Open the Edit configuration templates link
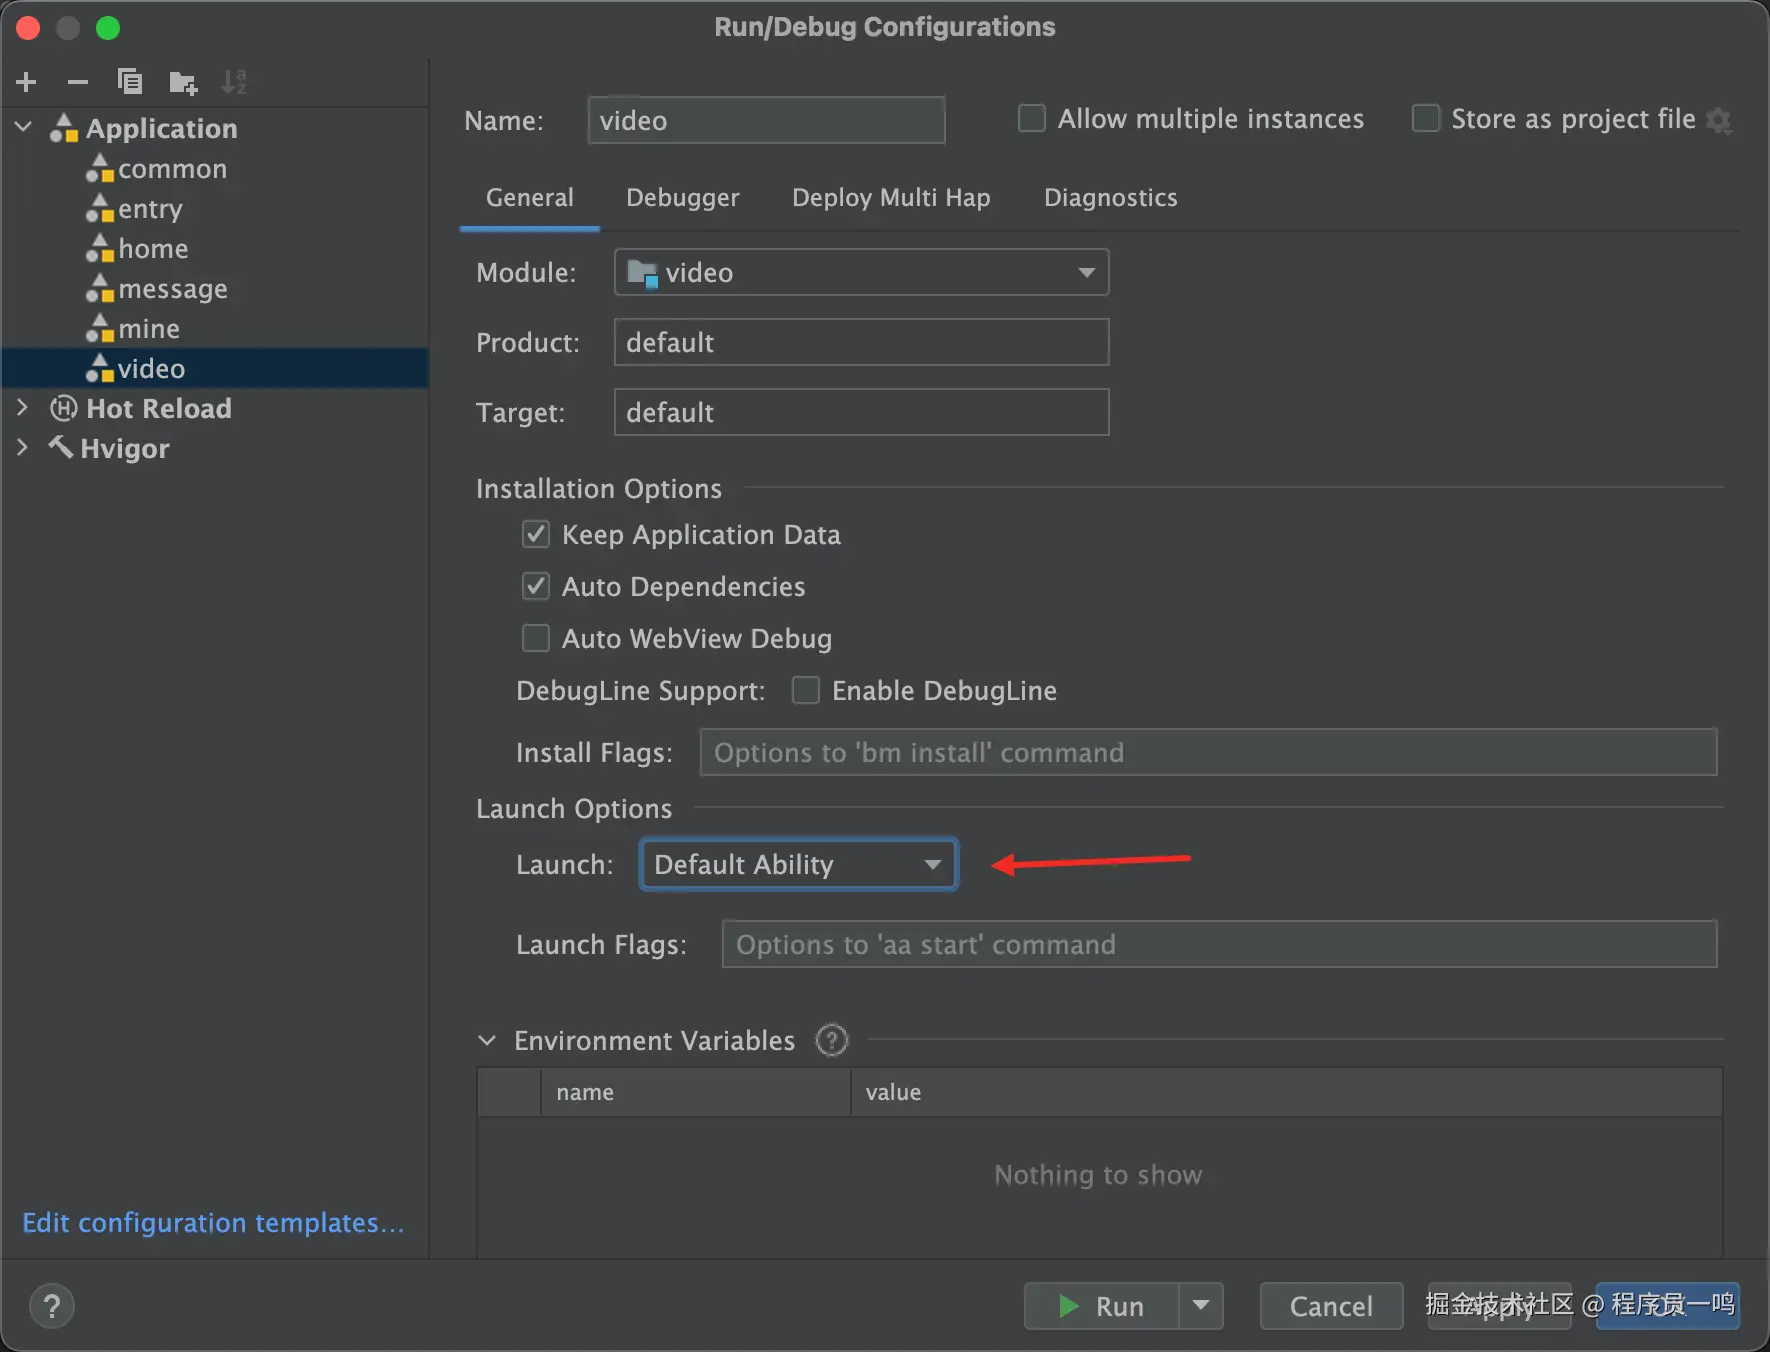 [x=213, y=1223]
